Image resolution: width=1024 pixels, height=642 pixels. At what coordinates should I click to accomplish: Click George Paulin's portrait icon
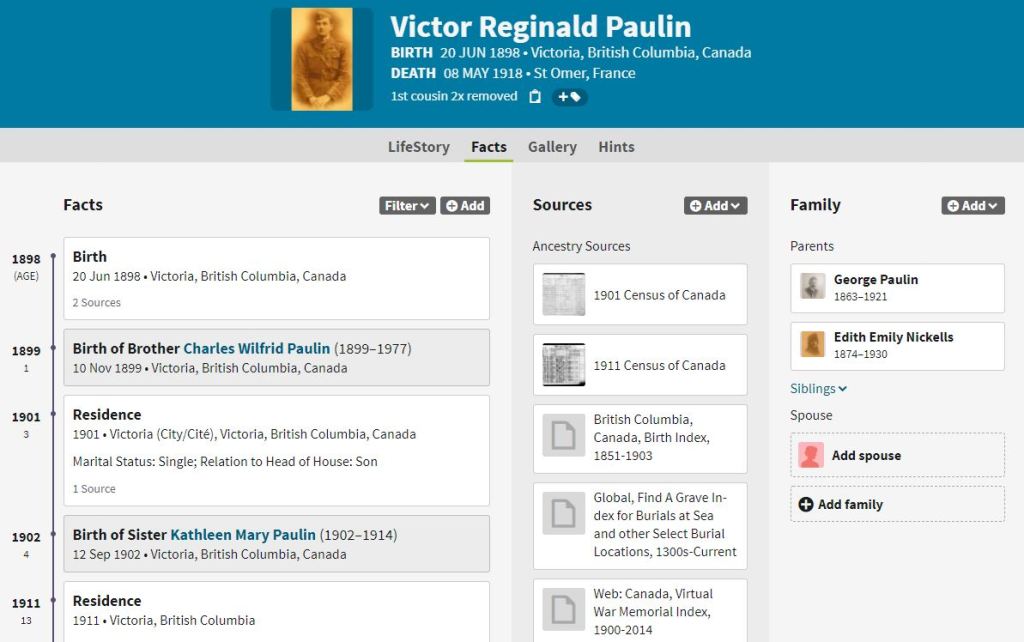click(813, 288)
